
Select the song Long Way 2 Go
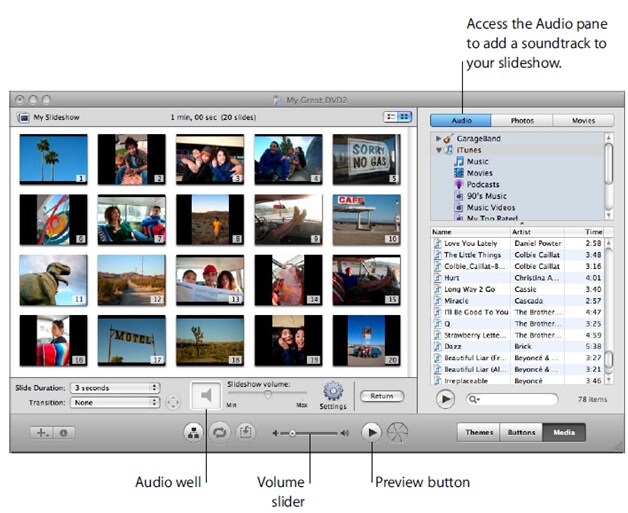pyautogui.click(x=518, y=290)
